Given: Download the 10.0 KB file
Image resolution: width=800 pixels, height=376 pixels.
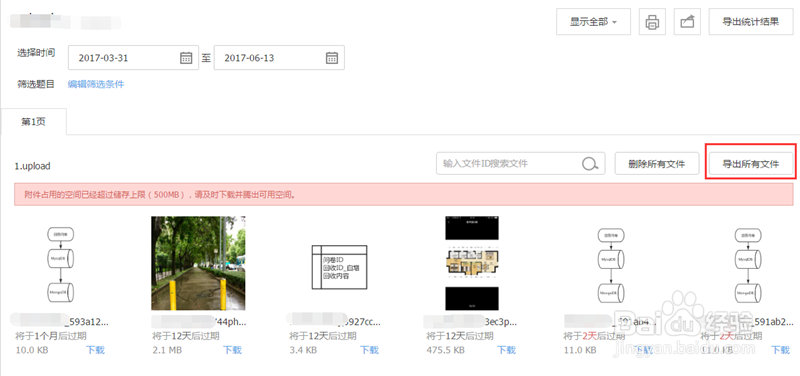Looking at the screenshot, I should (x=95, y=350).
